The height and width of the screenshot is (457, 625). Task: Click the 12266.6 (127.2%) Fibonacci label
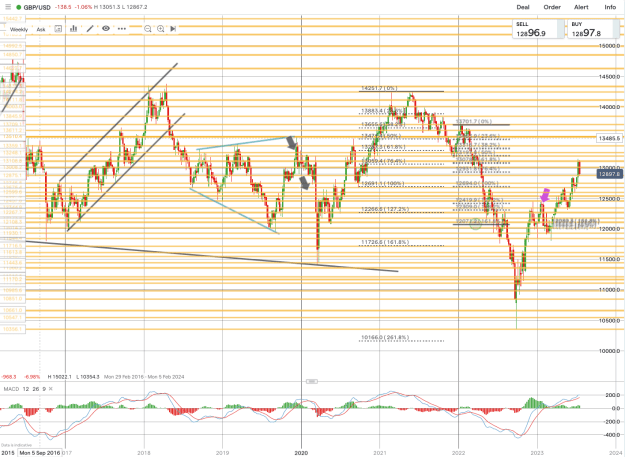point(385,209)
